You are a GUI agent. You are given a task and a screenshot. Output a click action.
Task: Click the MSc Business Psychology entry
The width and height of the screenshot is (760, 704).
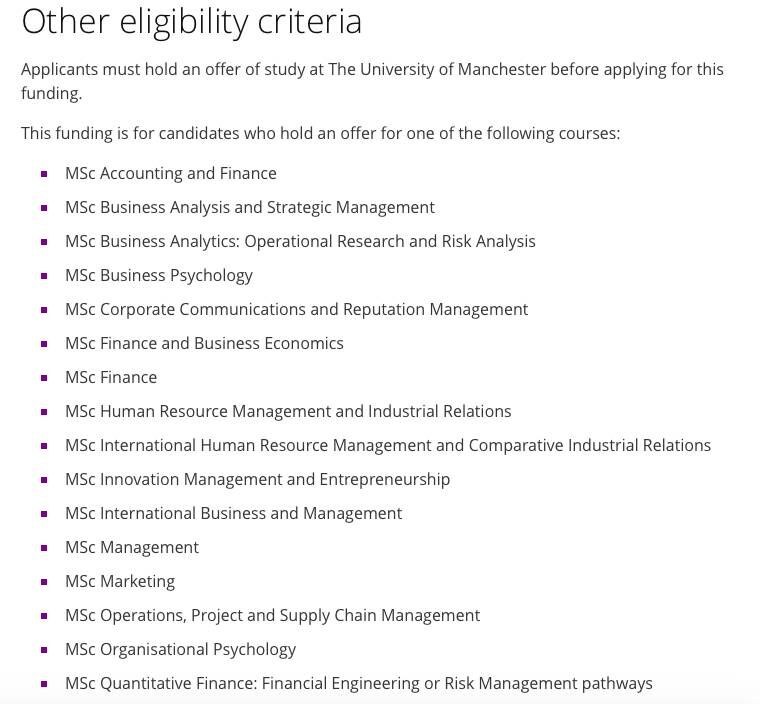158,275
